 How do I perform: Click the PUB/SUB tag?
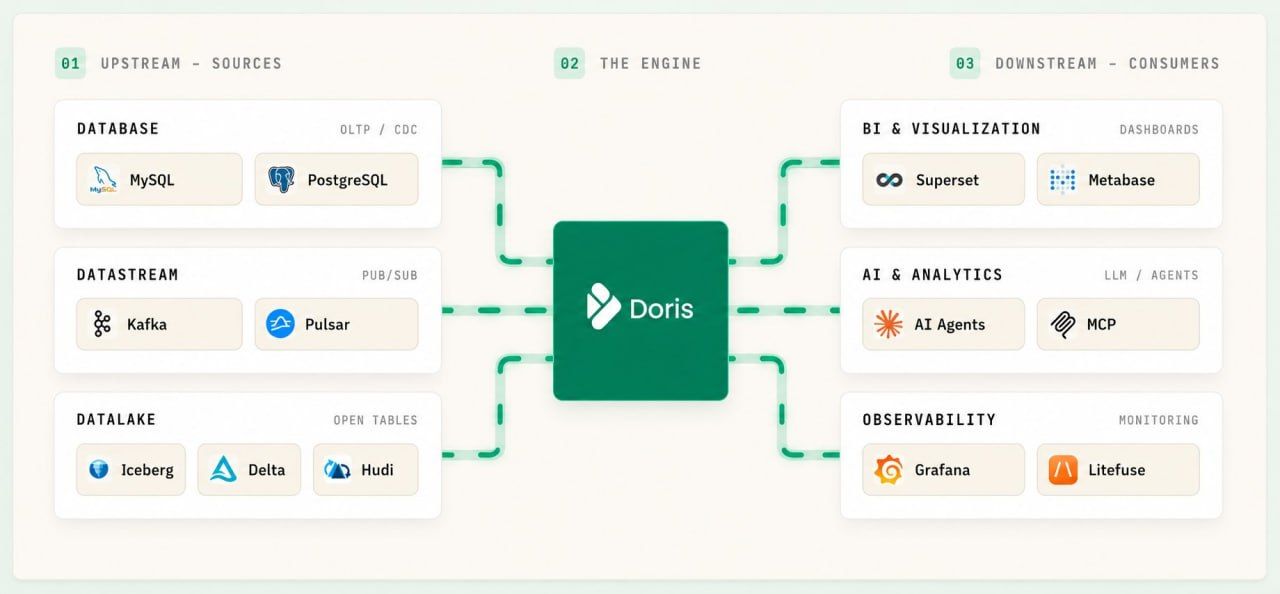tap(390, 275)
